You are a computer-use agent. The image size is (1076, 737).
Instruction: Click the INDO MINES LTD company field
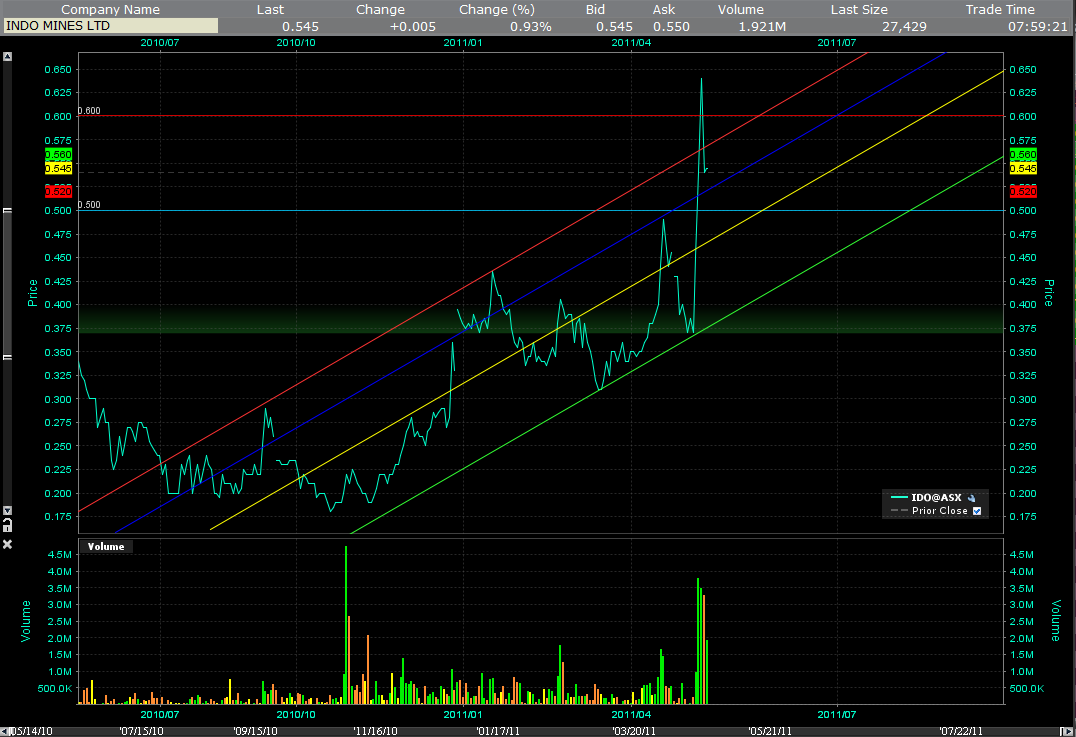tap(110, 26)
